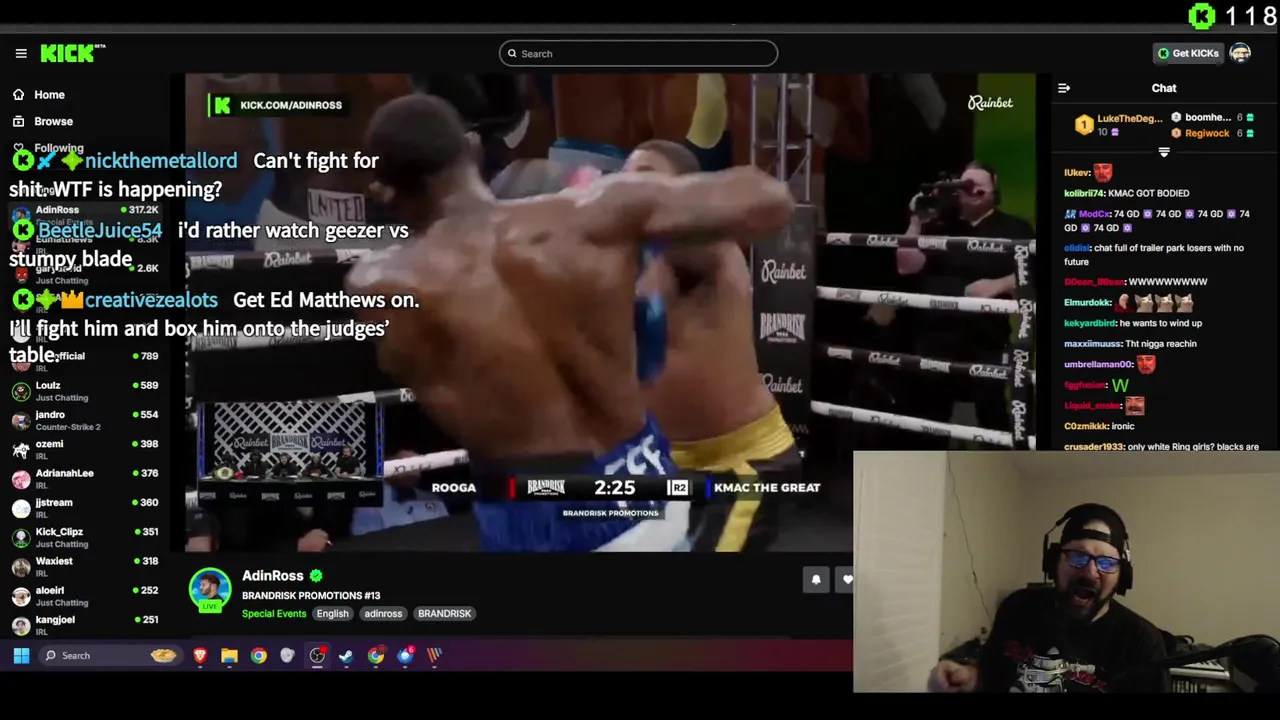Open the Windows Start menu

(21, 656)
